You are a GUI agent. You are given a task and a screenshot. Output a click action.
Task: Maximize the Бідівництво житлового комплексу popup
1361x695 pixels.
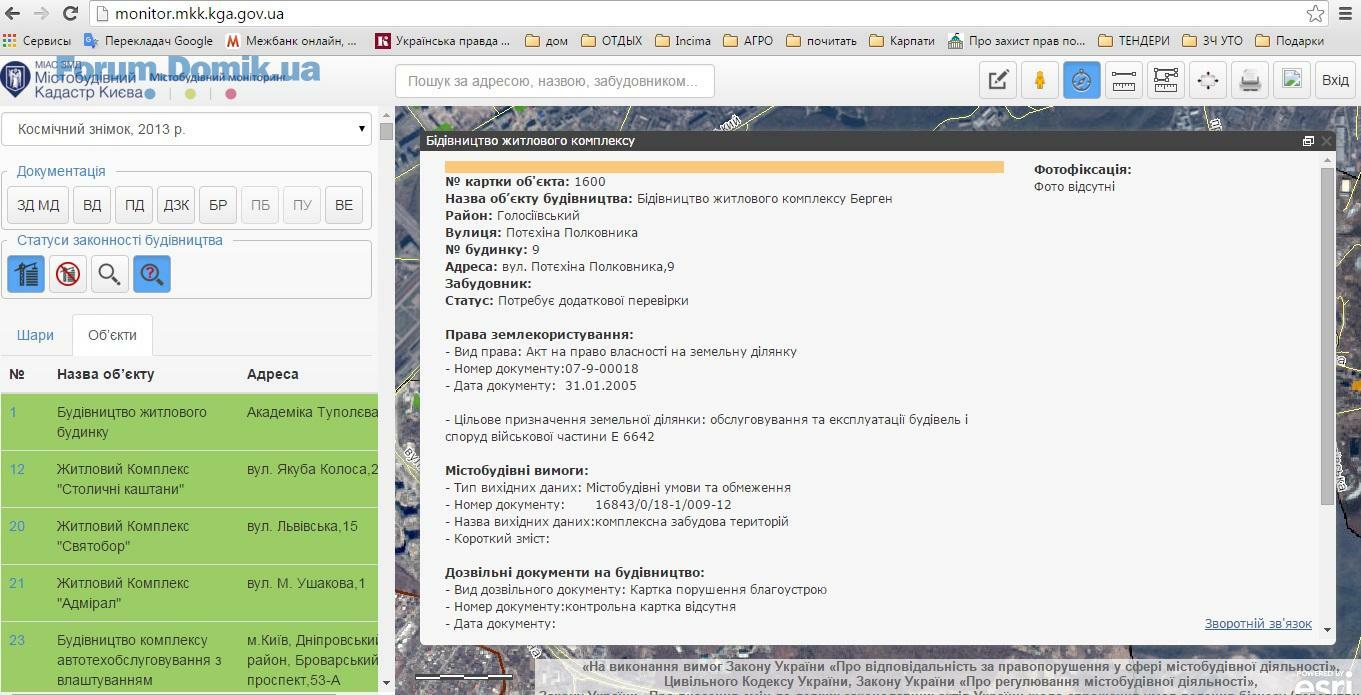coord(1308,141)
